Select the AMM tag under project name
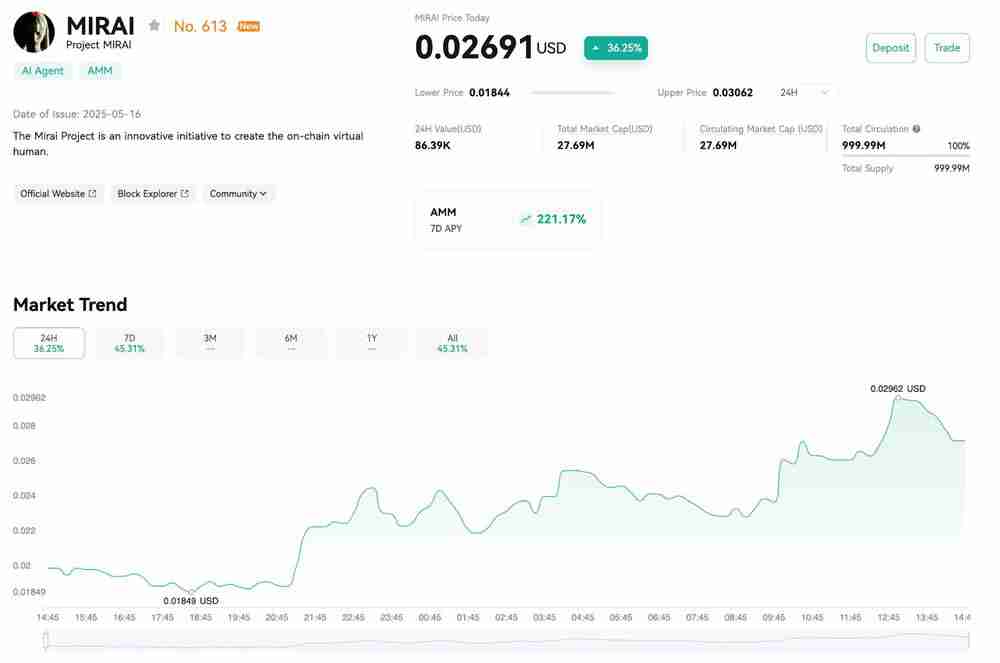 100,71
